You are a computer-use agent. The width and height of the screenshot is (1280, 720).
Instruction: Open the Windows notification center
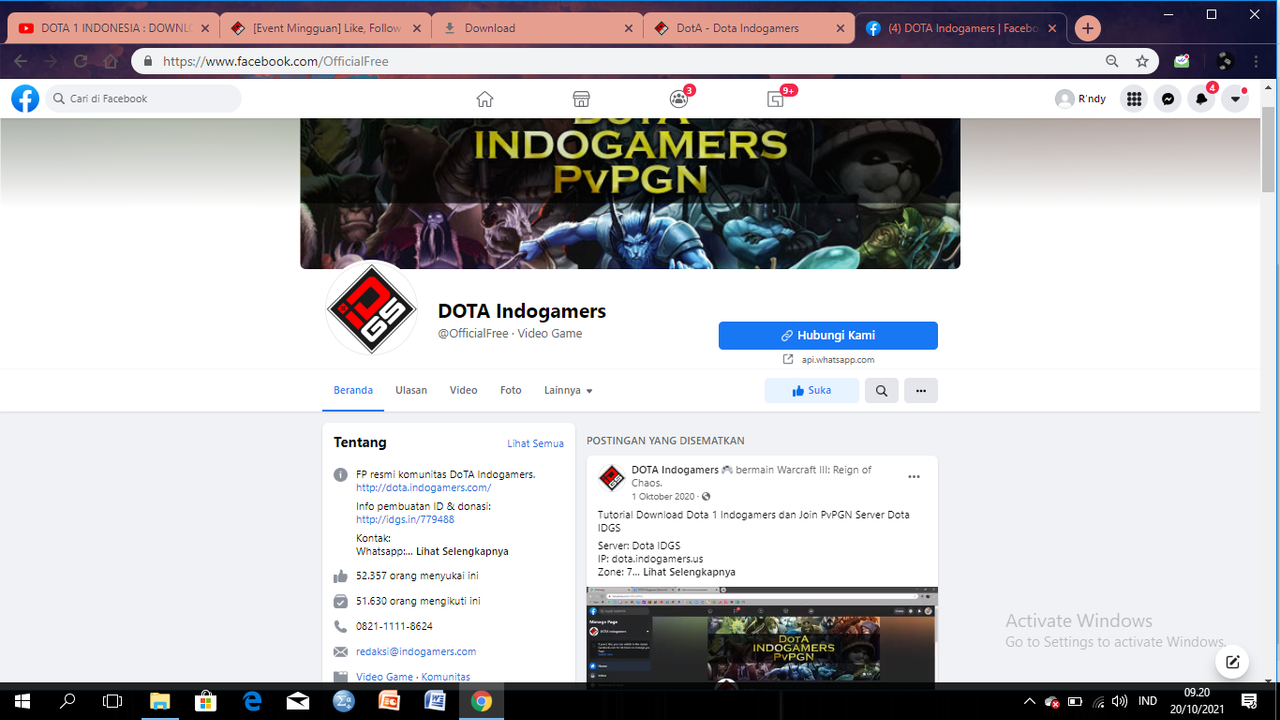tap(1249, 701)
